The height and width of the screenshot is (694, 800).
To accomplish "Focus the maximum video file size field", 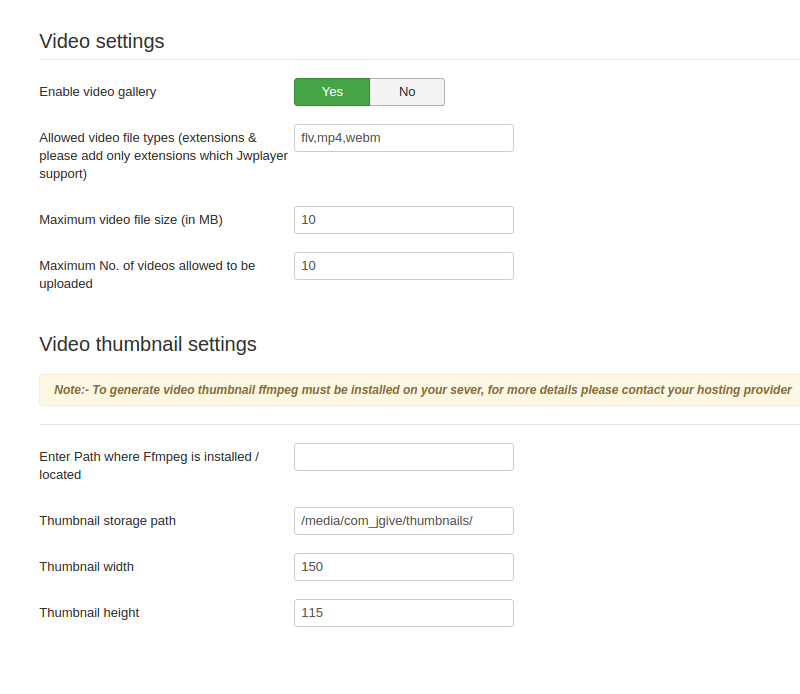I will coord(403,220).
